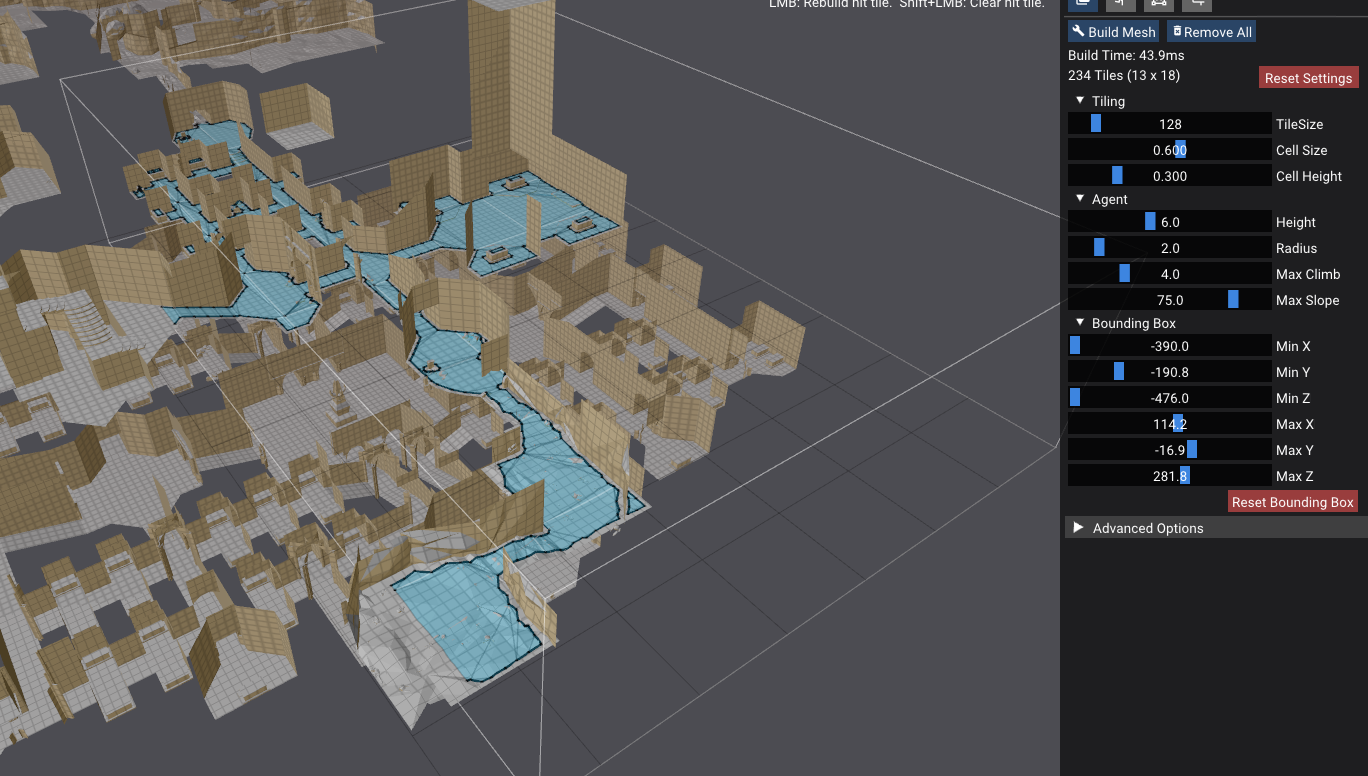Collapse the Tiling section
Screen dimensions: 1368x776
pyautogui.click(x=1080, y=101)
